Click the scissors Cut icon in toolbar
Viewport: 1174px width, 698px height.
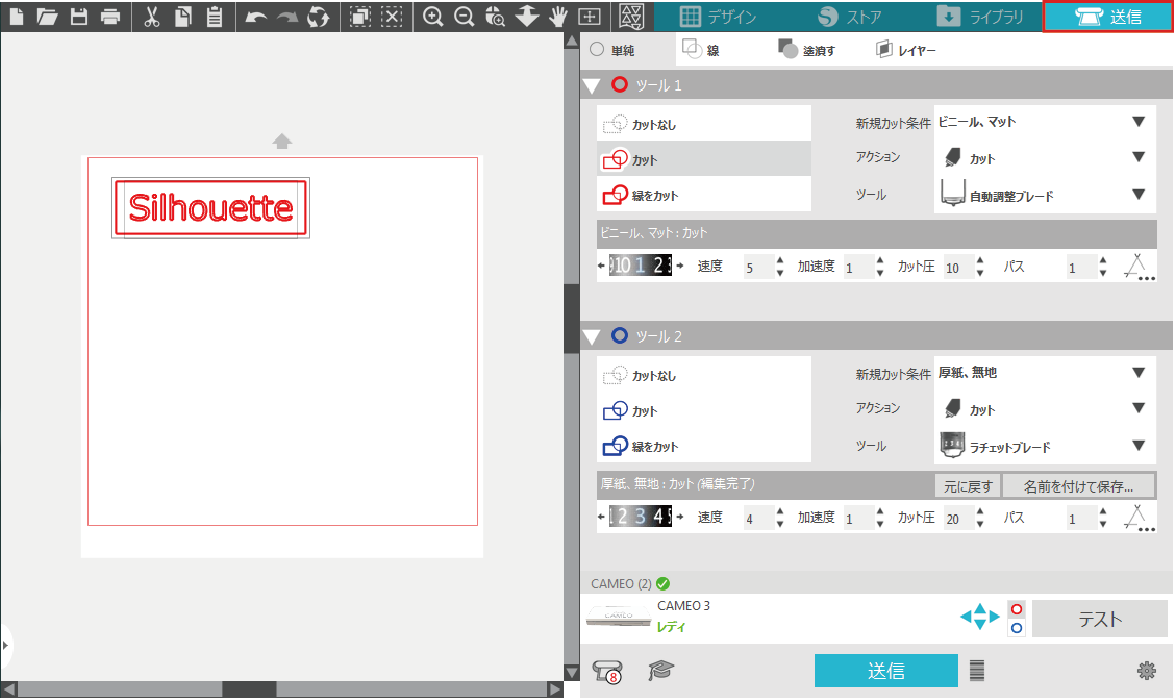(x=152, y=17)
